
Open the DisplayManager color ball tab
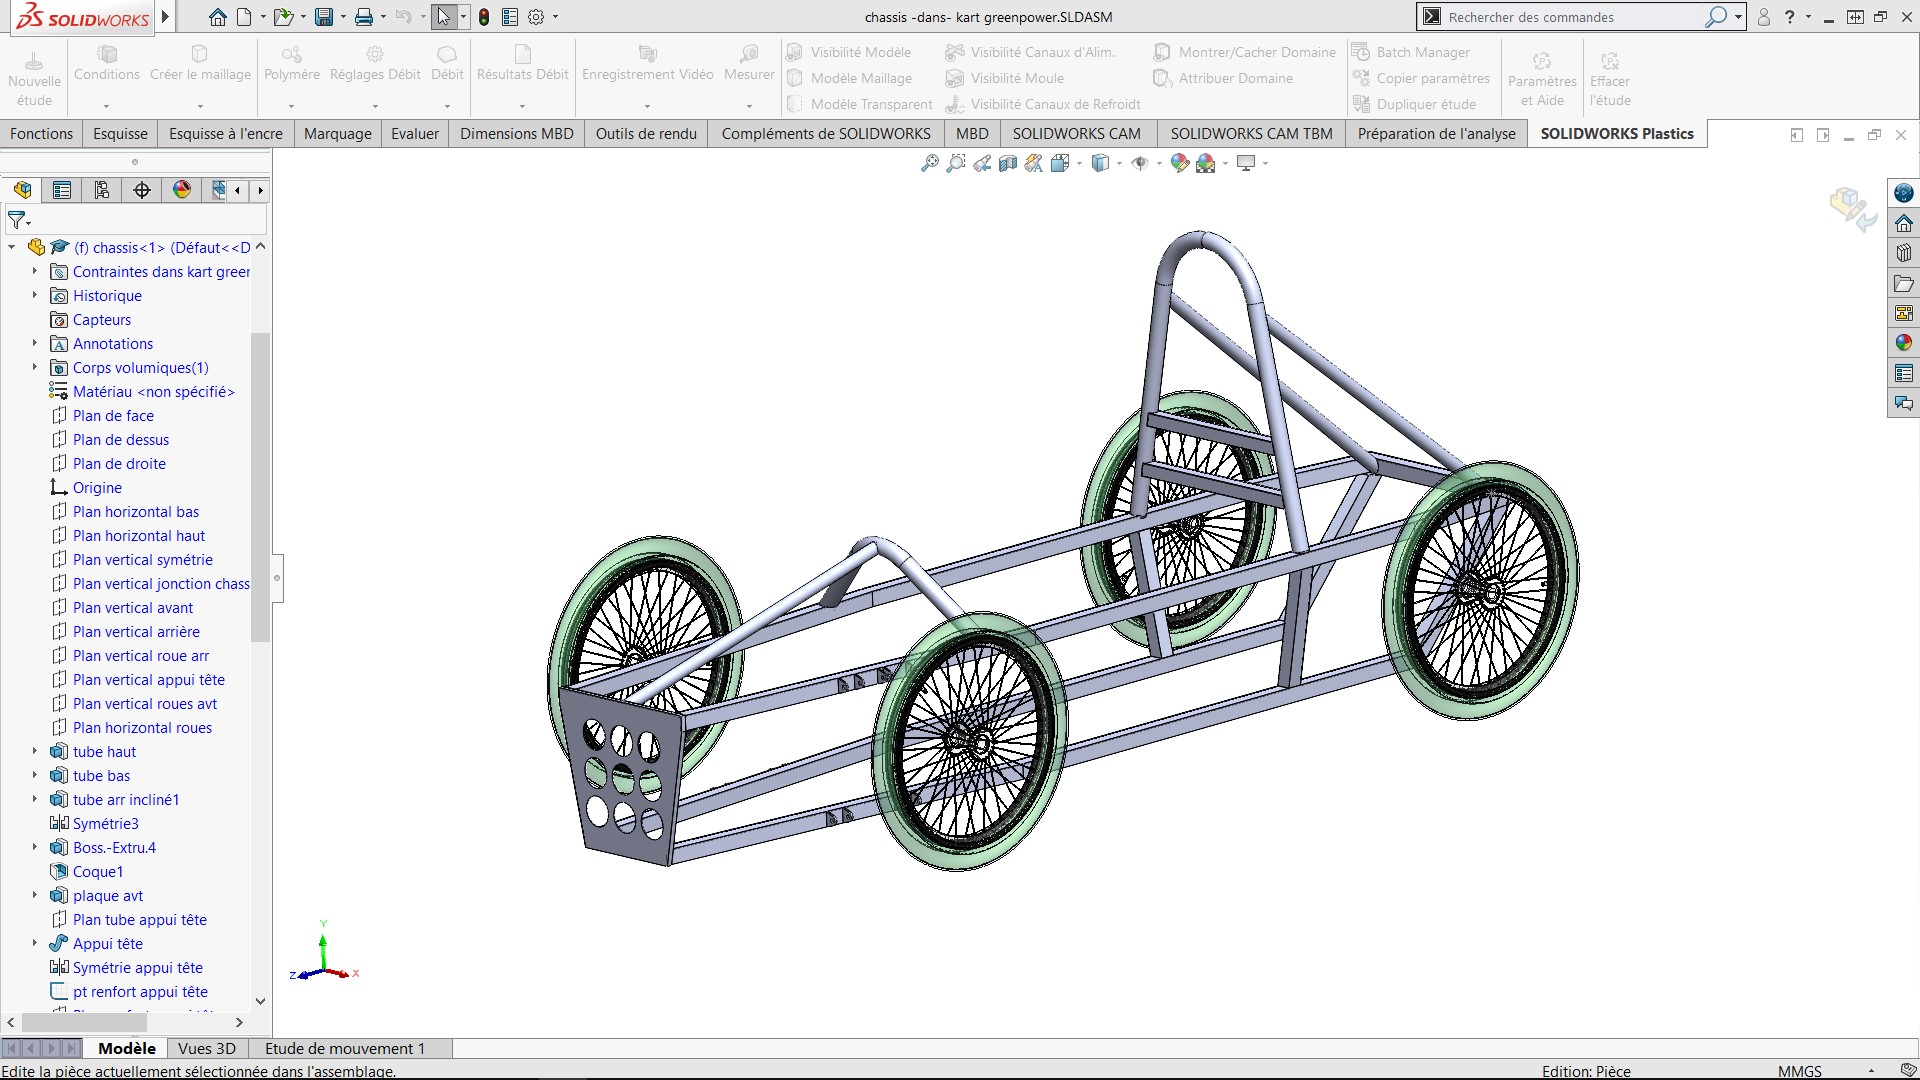coord(182,190)
